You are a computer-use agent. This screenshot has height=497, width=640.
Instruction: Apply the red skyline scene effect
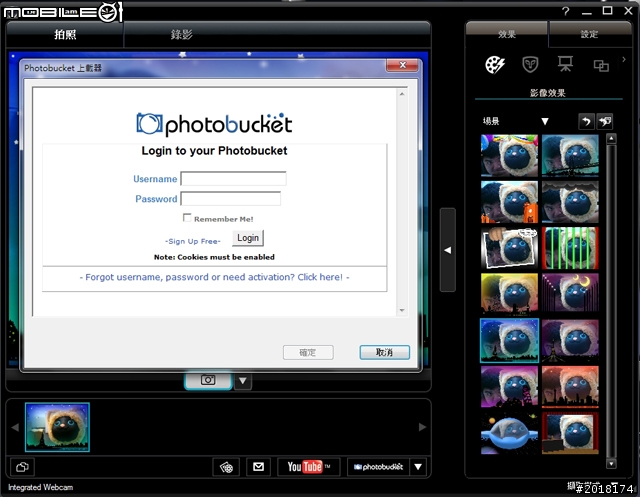coord(570,386)
